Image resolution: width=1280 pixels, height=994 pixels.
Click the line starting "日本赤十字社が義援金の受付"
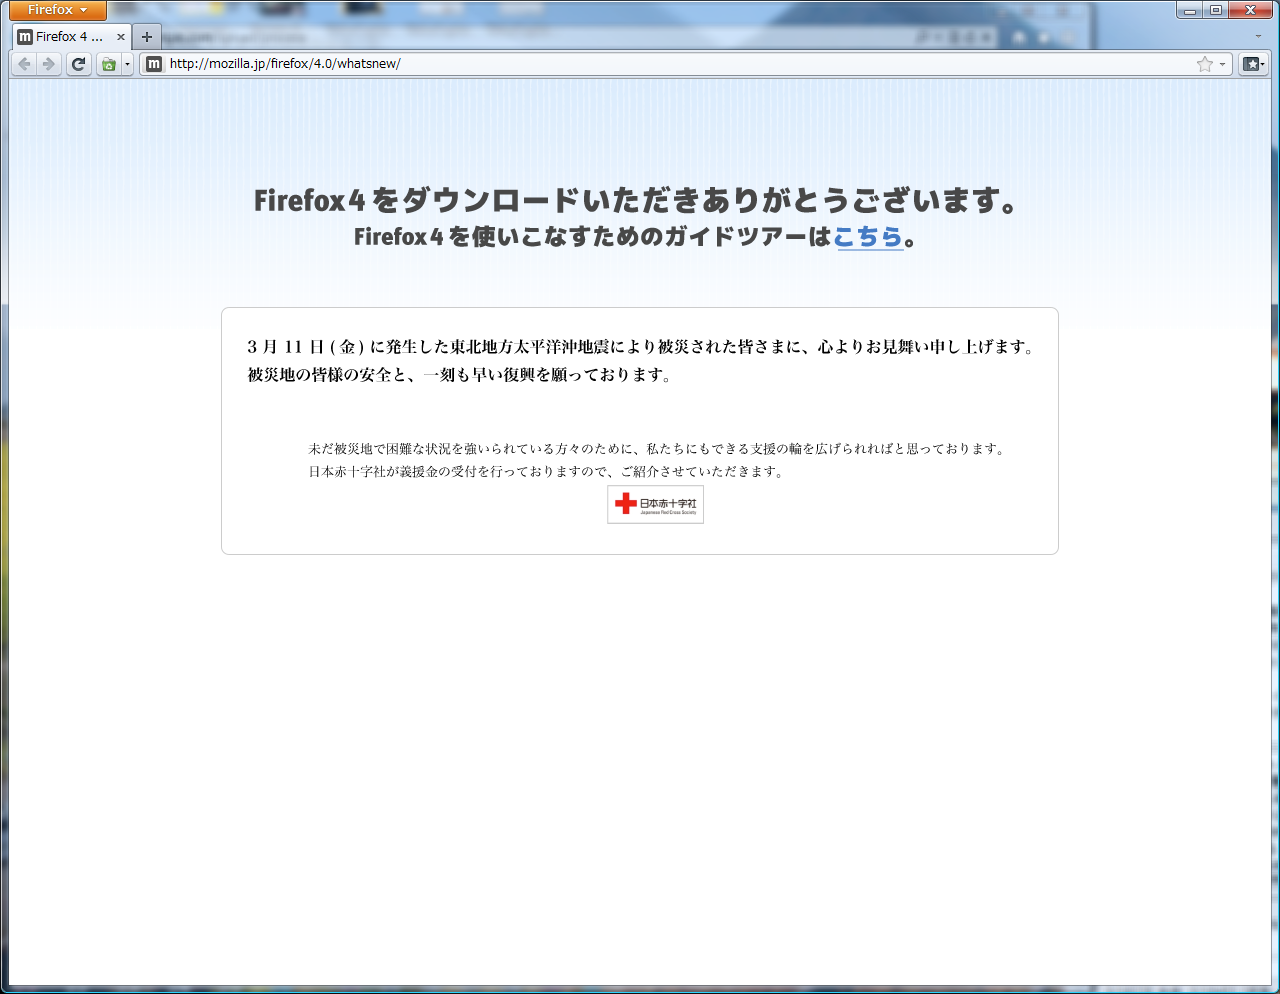[547, 472]
